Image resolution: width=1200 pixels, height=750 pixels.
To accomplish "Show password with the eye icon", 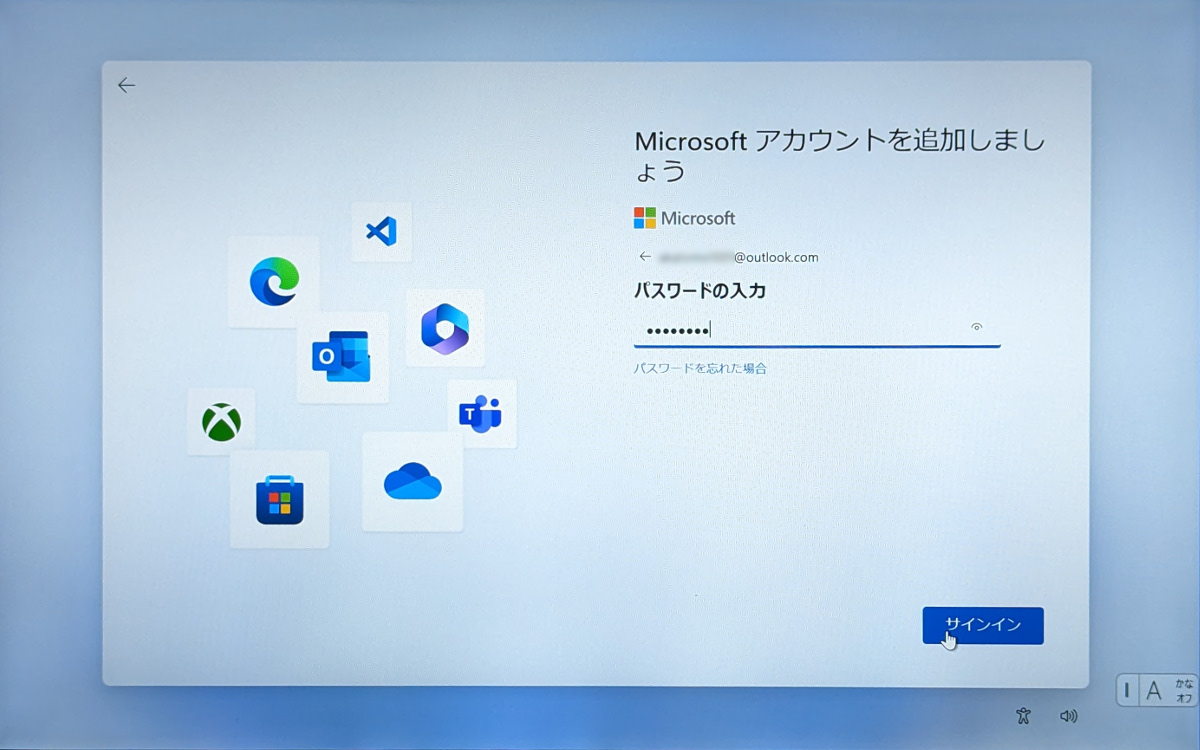I will pyautogui.click(x=977, y=327).
